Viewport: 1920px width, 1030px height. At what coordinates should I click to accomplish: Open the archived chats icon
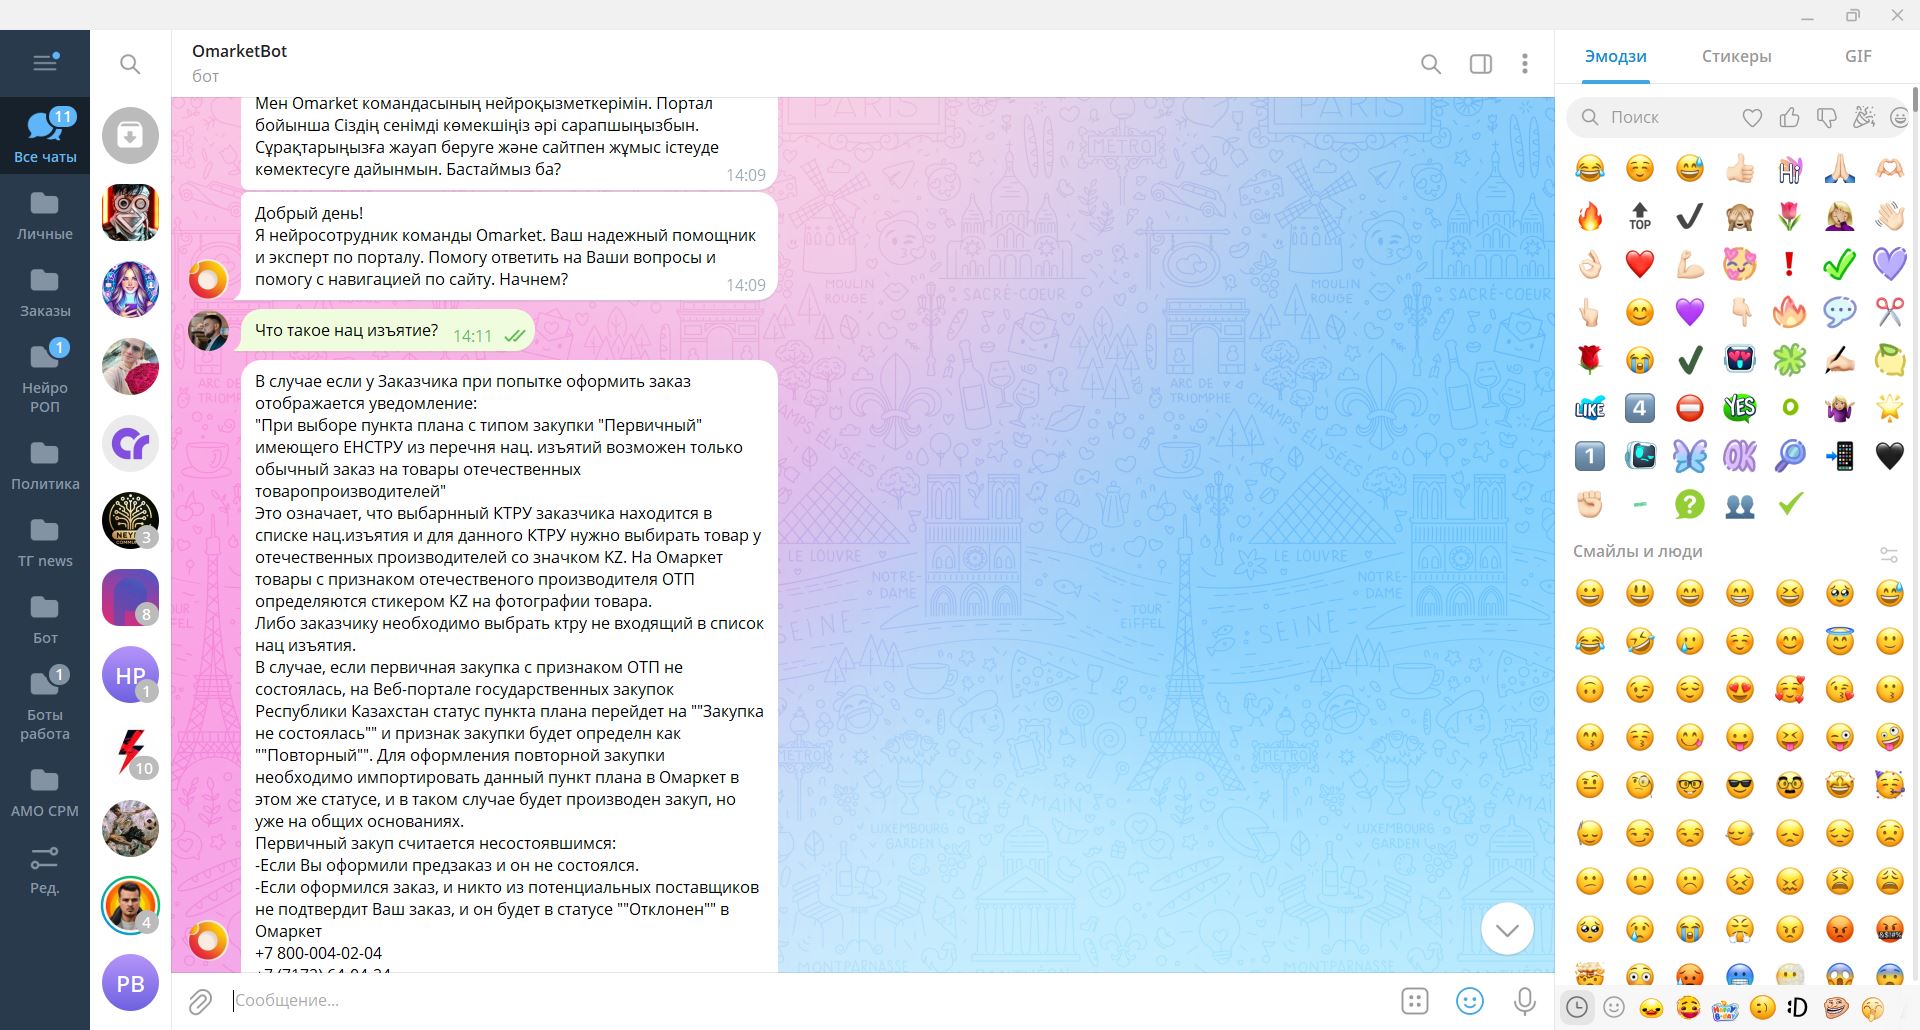pos(130,135)
